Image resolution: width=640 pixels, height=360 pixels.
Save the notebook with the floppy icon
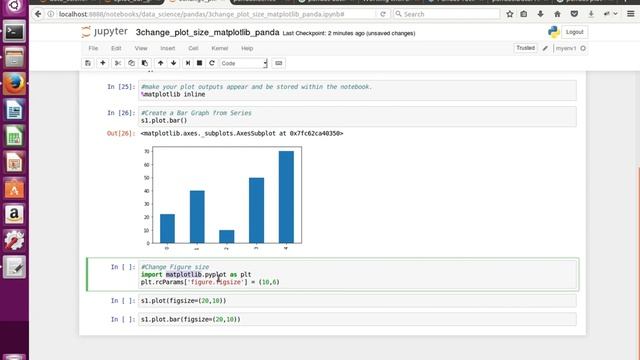(x=88, y=63)
